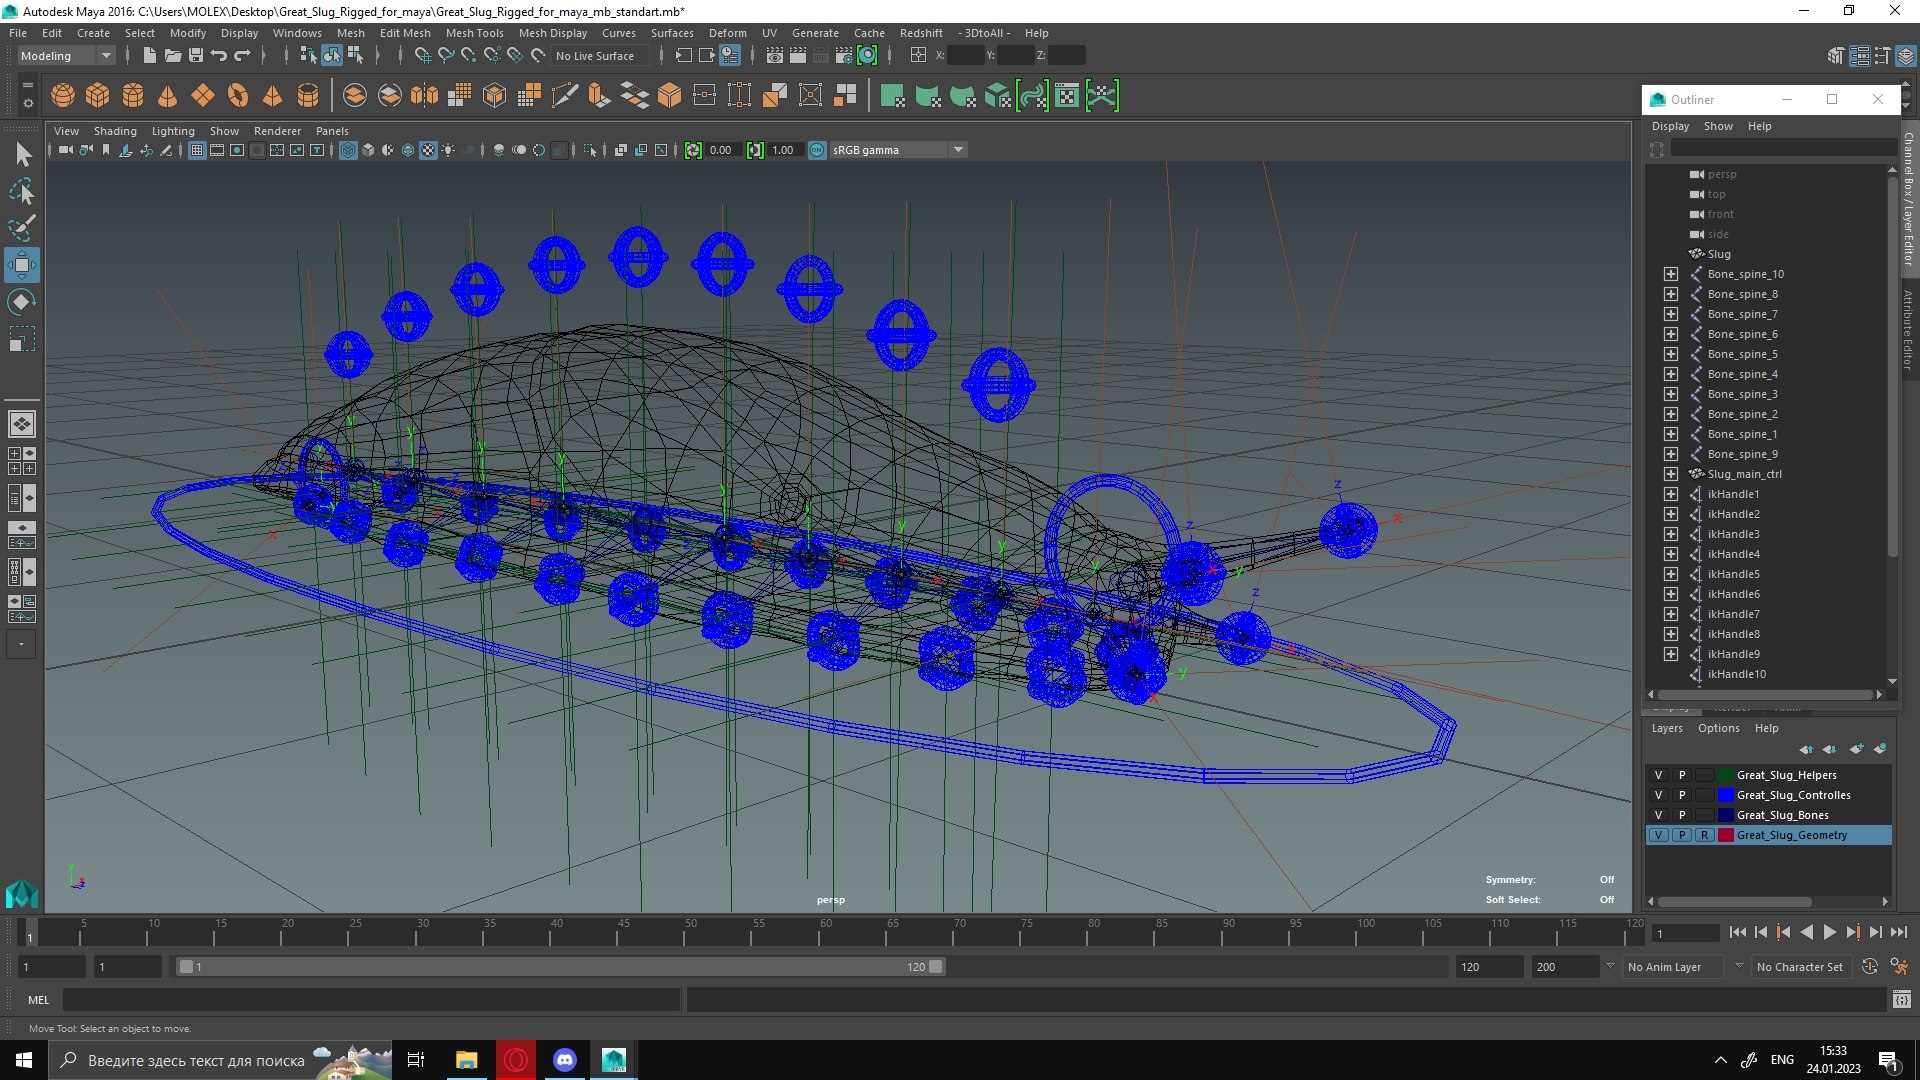Create a polygon plane from the shelf

[203, 95]
